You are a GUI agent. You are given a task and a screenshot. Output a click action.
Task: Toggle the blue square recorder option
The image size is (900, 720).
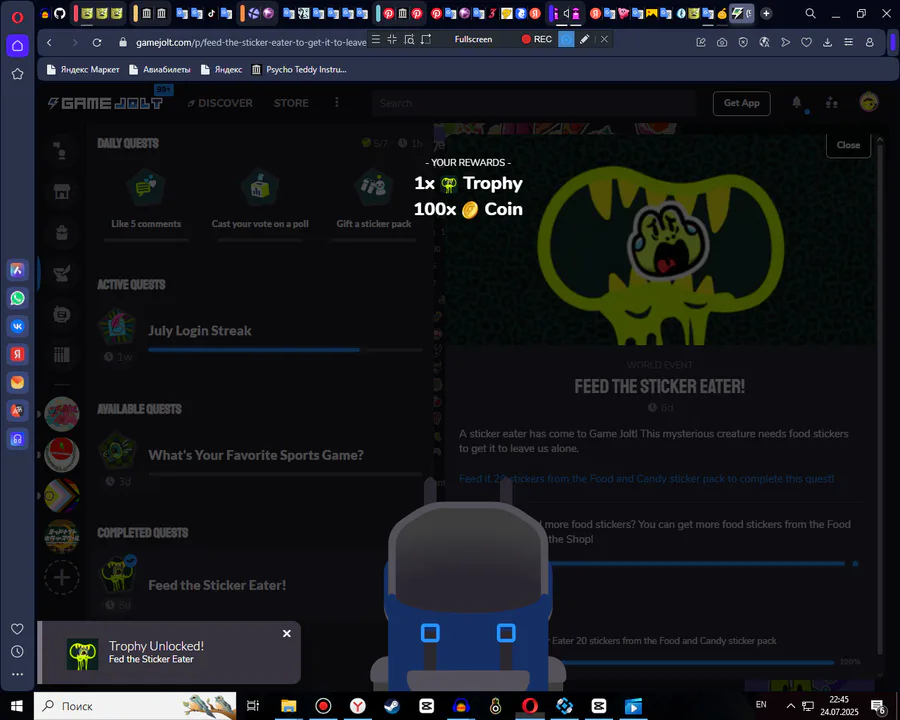coord(566,39)
